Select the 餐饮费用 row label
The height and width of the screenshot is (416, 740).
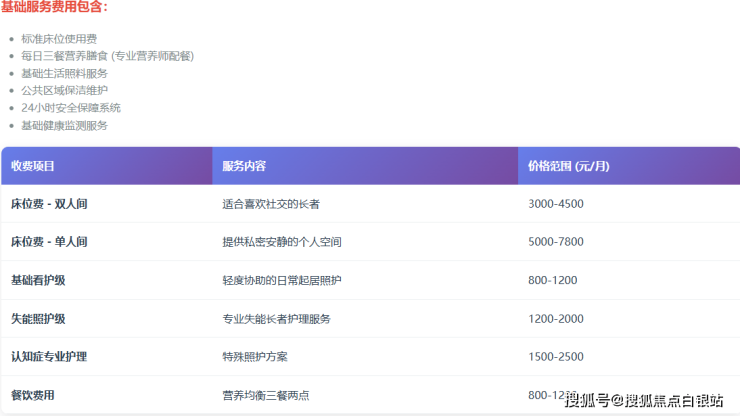pos(33,395)
